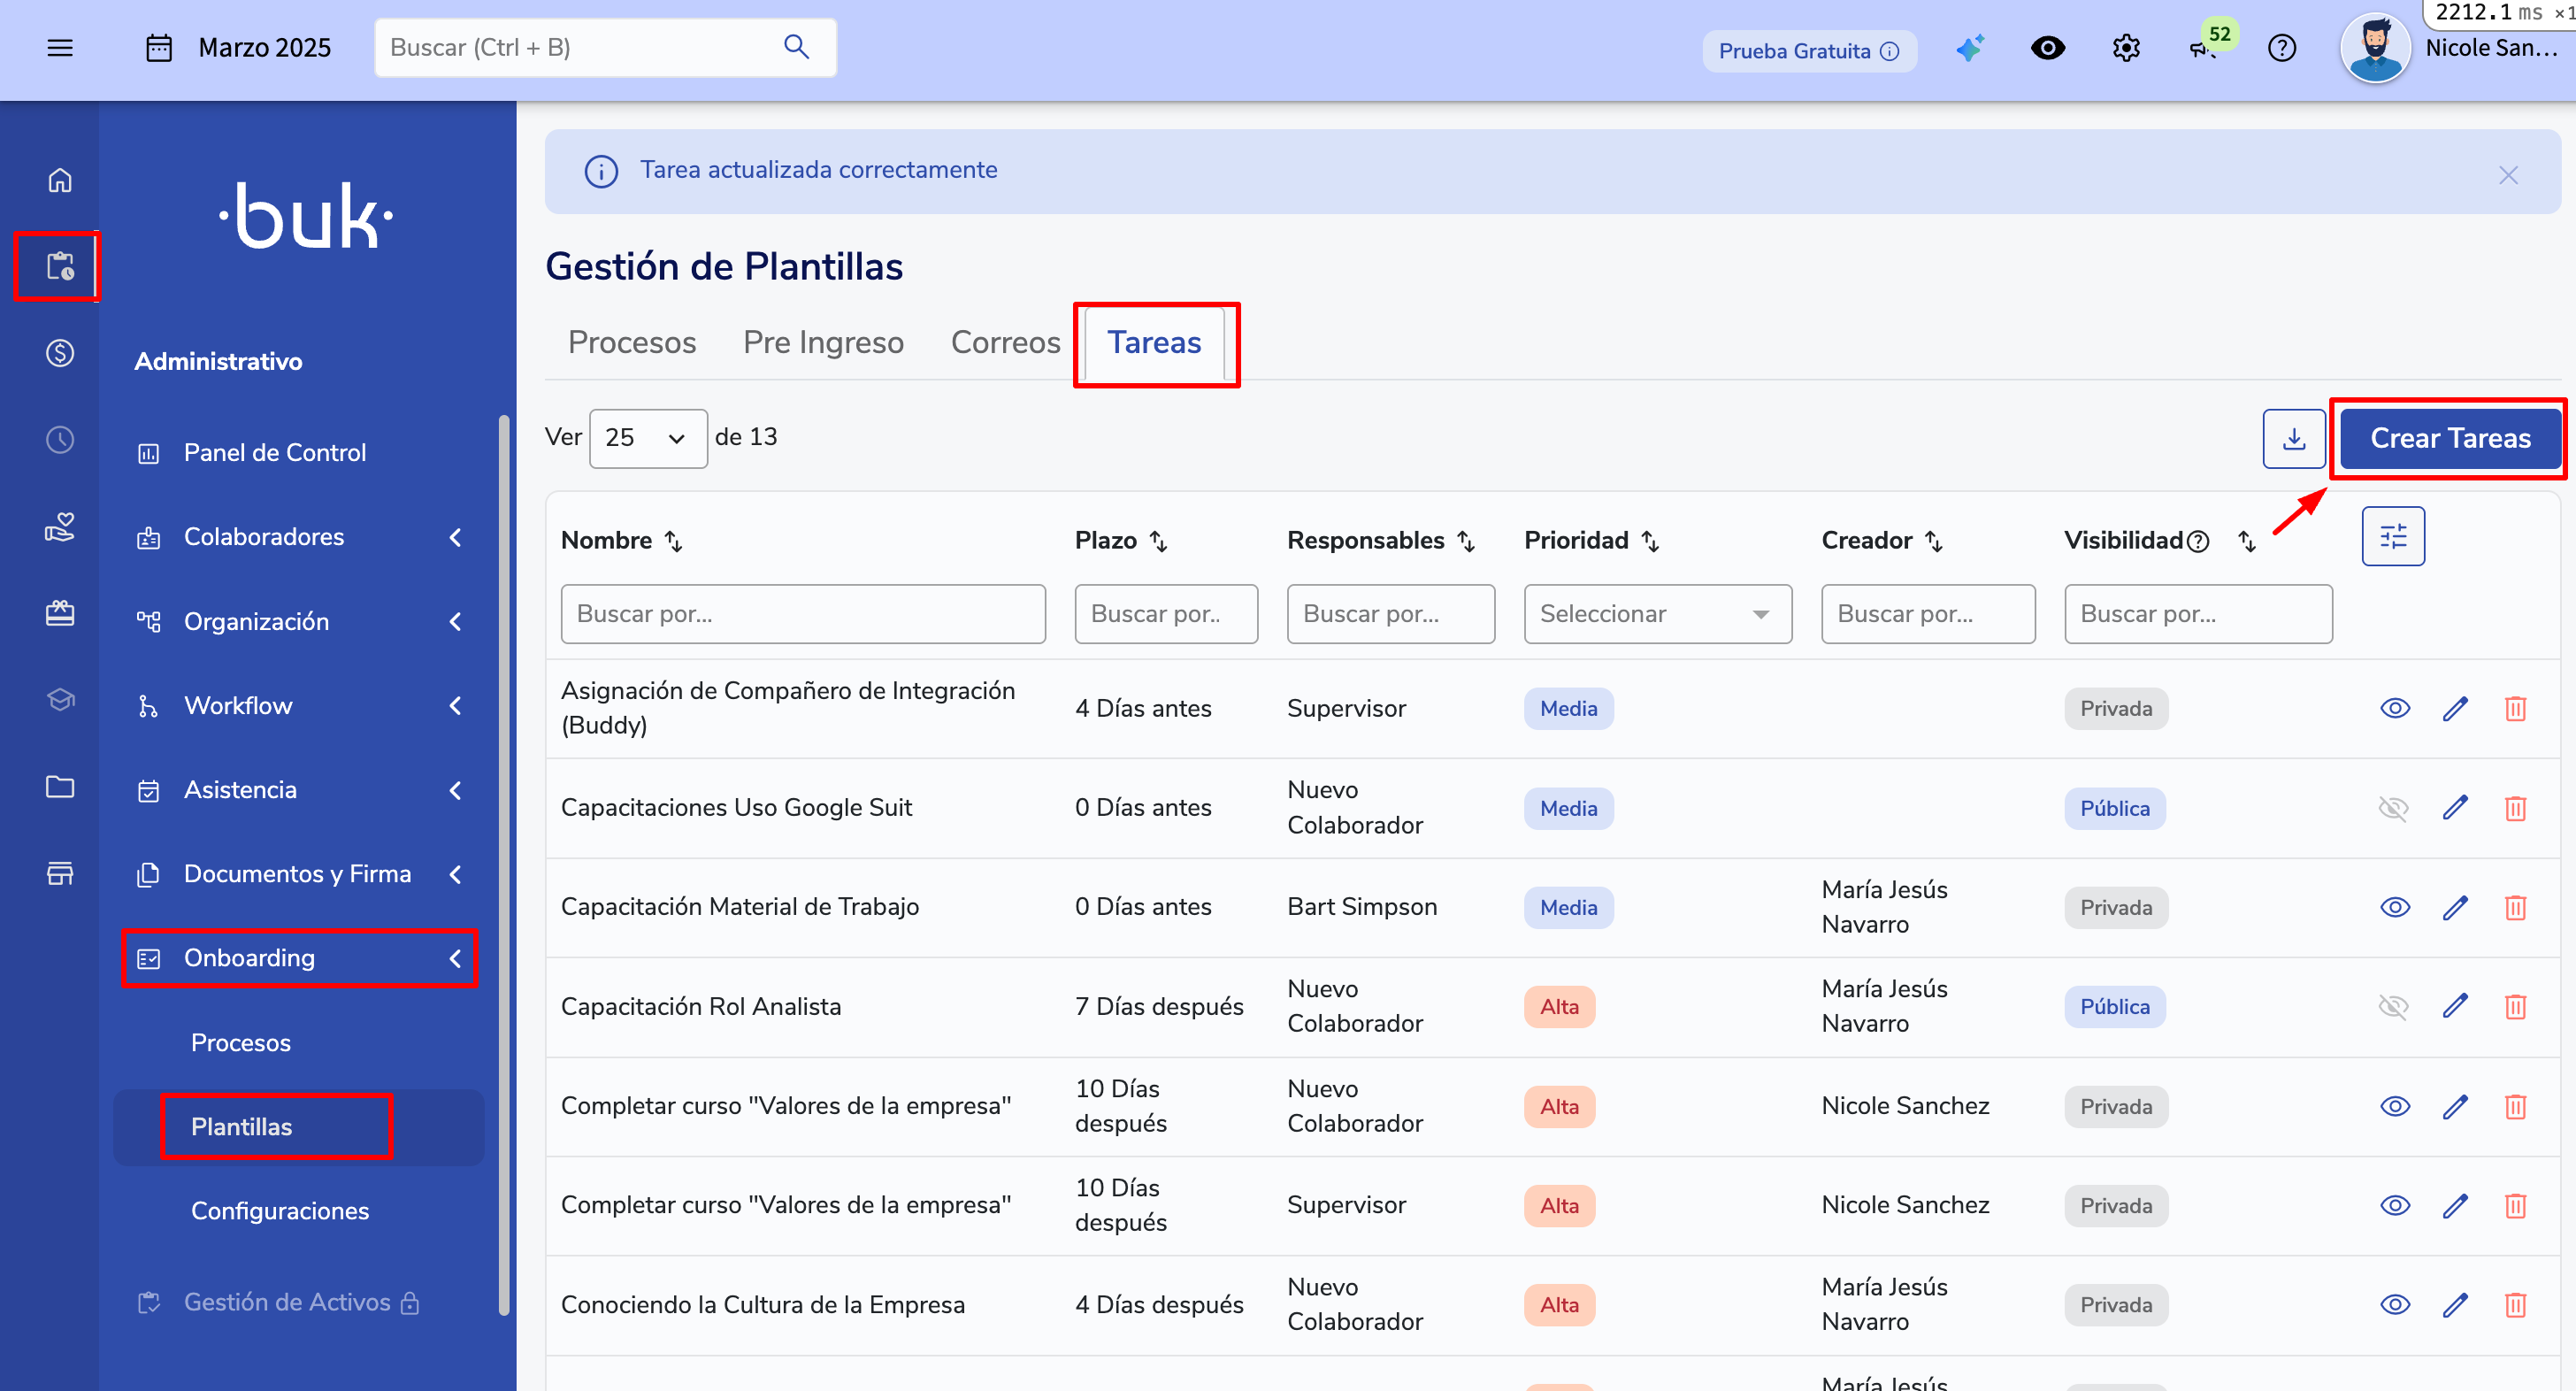
Task: Open the dollar sign payroll icon
Action: point(60,353)
